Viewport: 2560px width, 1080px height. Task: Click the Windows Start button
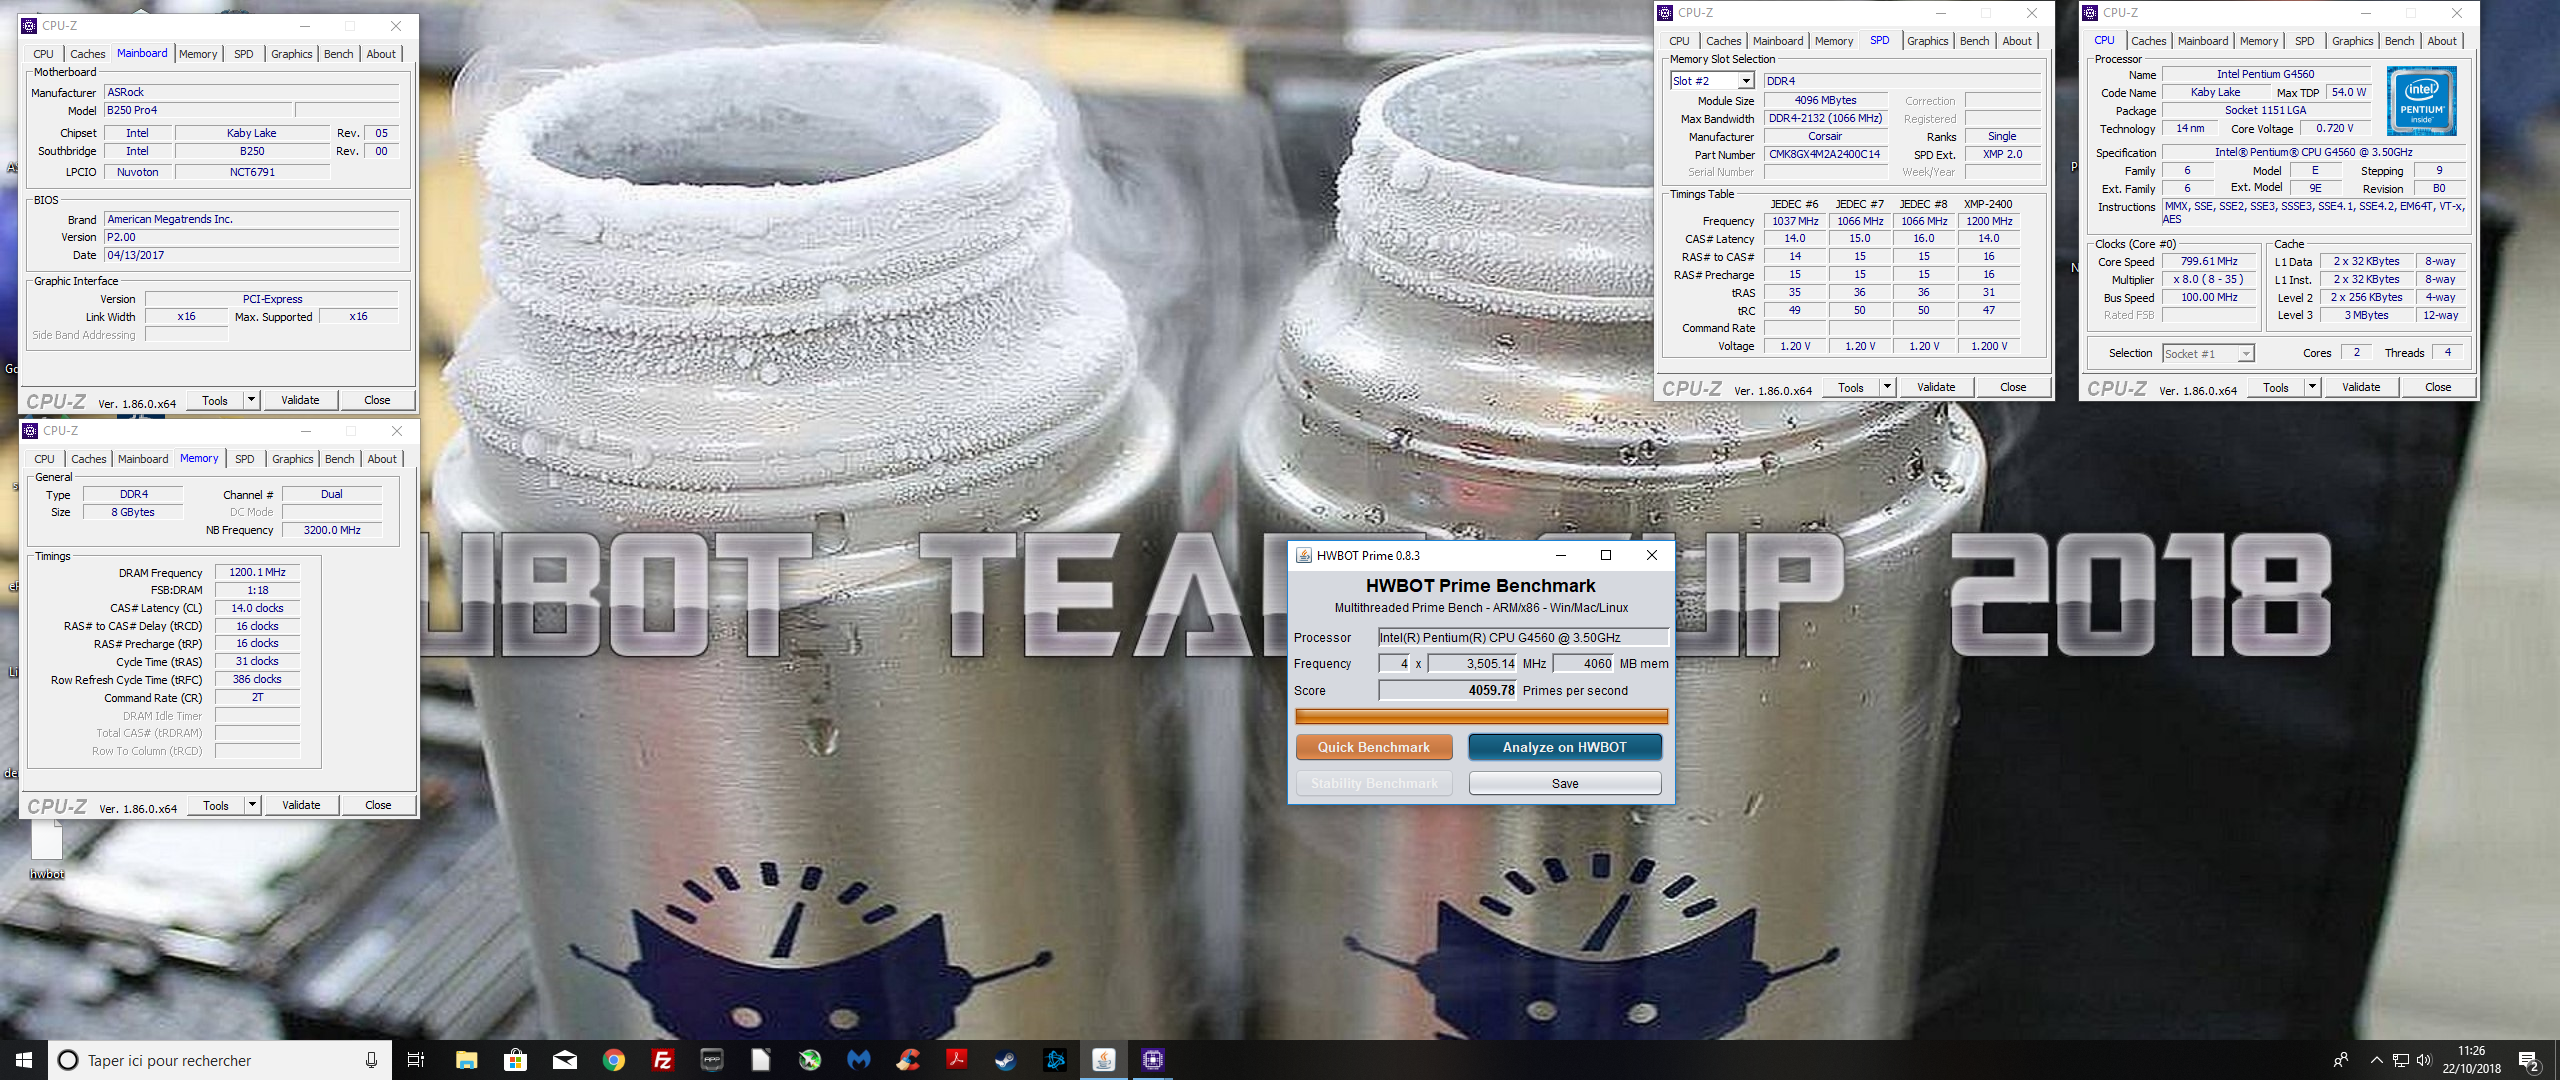tap(24, 1060)
